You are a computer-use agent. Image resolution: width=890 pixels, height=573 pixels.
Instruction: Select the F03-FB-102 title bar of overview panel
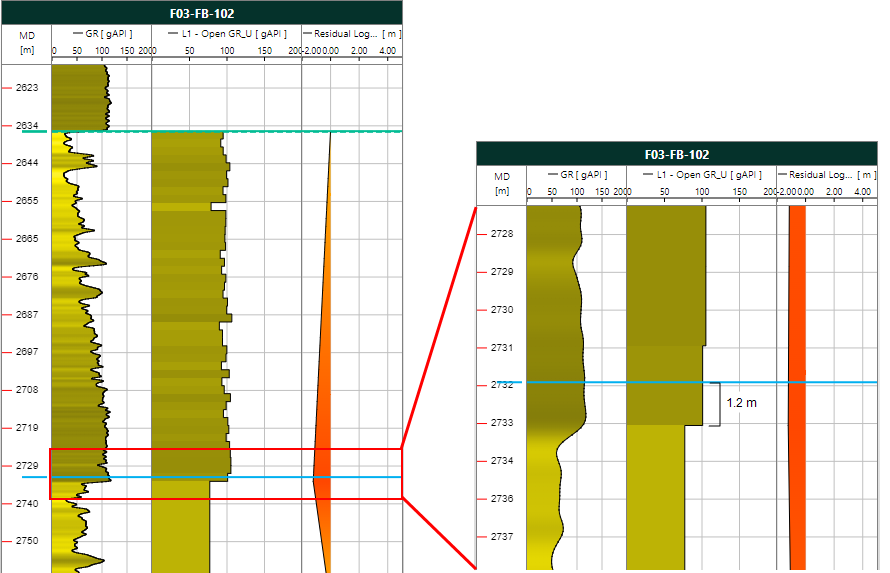click(201, 13)
